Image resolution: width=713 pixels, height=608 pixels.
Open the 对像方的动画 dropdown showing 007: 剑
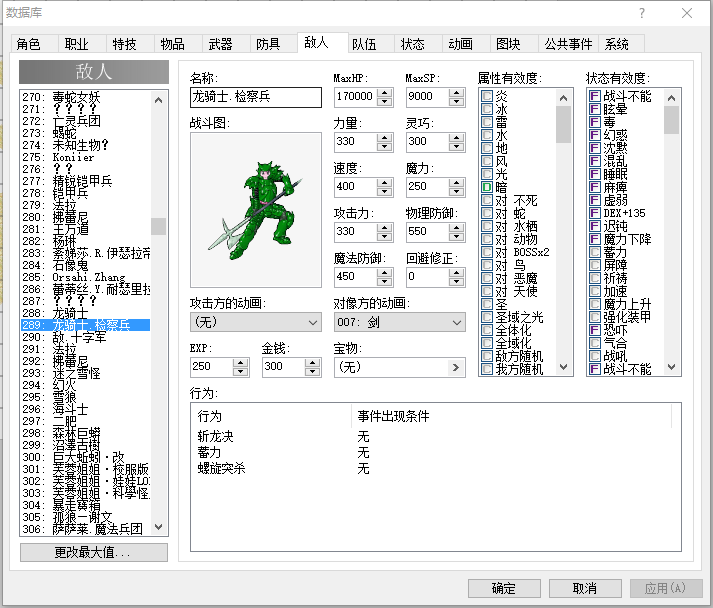399,322
